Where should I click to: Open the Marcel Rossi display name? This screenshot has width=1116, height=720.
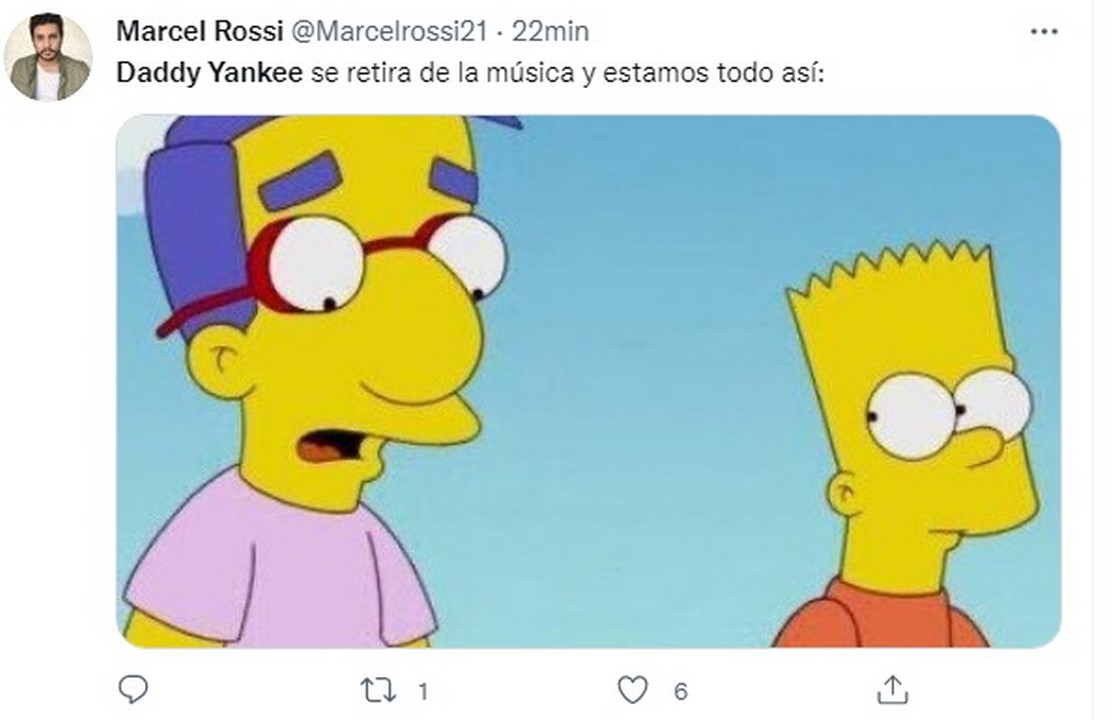(x=200, y=31)
